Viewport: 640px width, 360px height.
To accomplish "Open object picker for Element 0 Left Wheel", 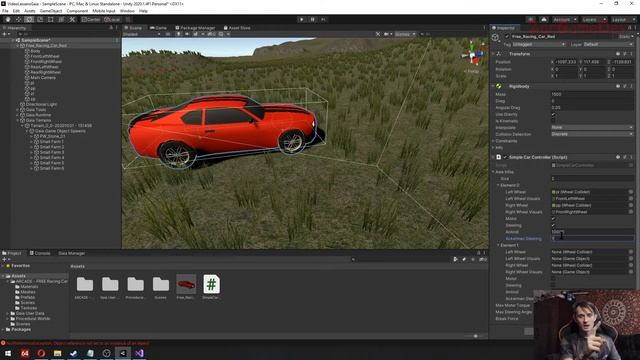I will pos(631,192).
